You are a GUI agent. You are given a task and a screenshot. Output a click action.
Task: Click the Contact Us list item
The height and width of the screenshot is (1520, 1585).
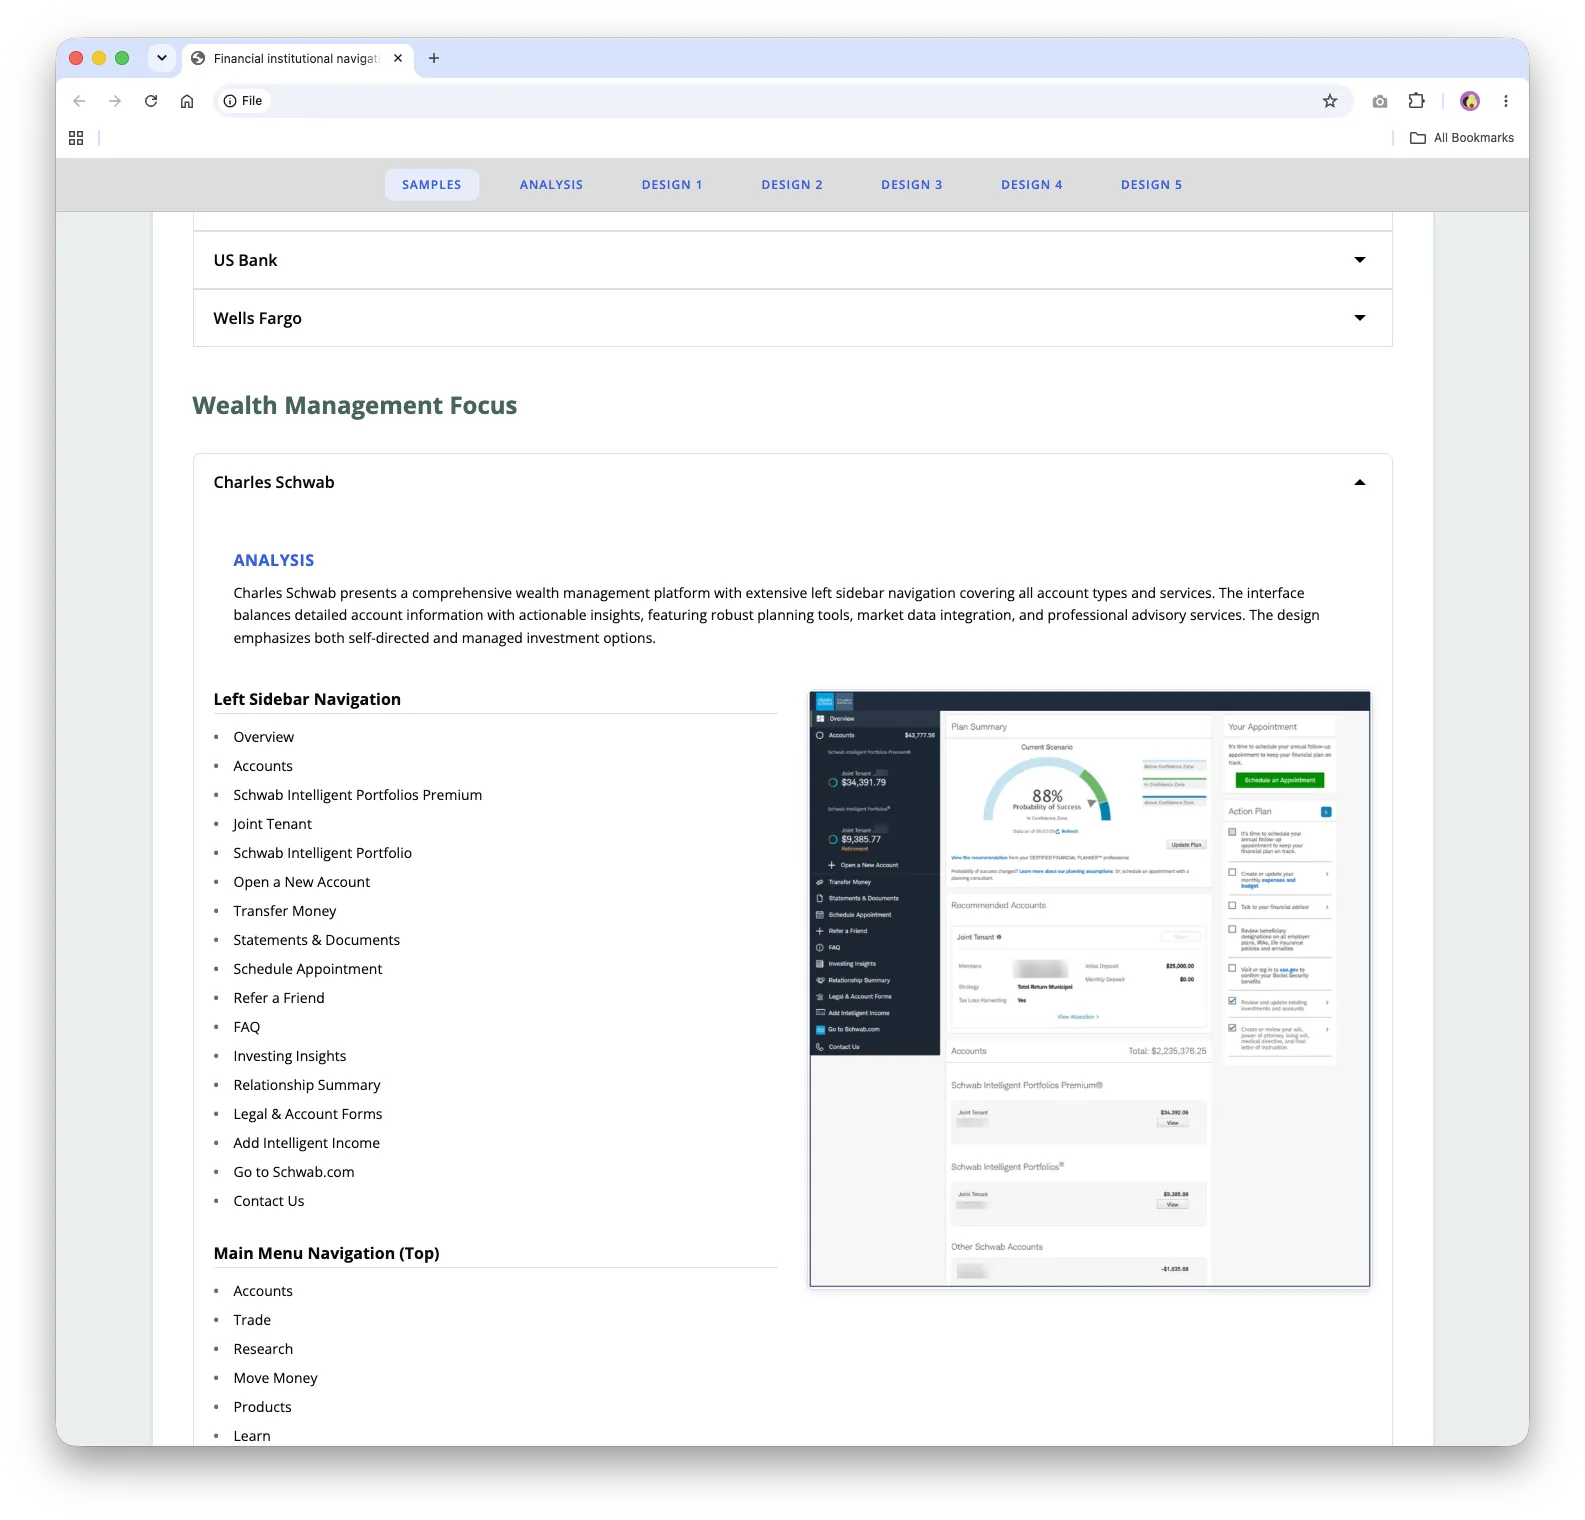click(269, 1201)
